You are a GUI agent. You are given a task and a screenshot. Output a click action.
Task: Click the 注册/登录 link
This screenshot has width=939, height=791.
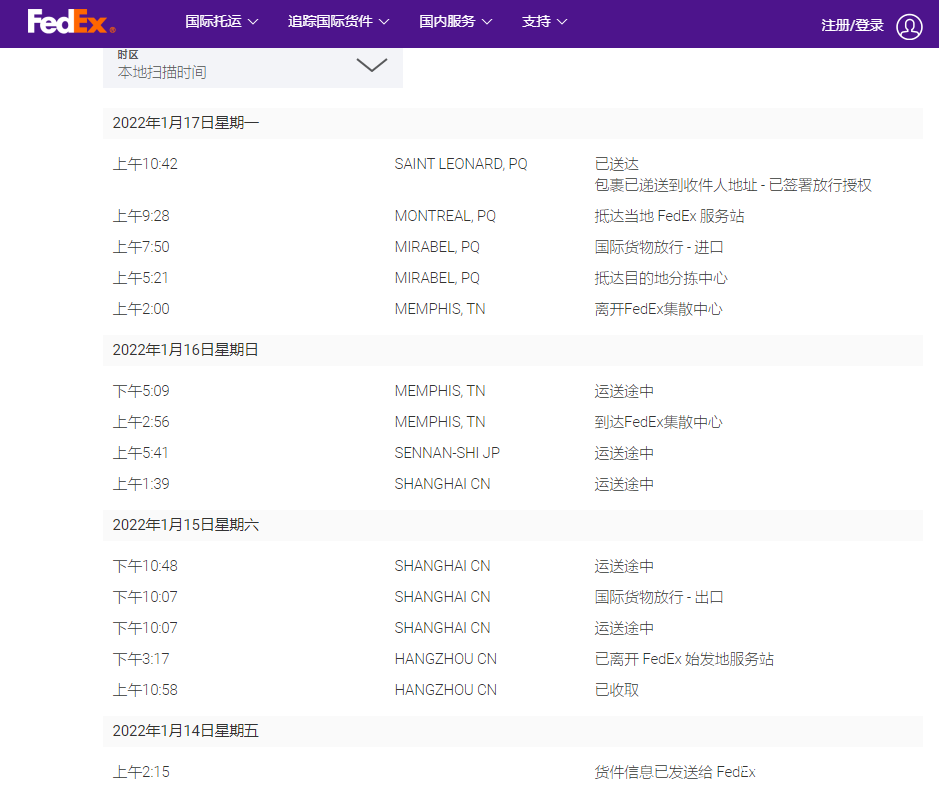click(x=852, y=25)
